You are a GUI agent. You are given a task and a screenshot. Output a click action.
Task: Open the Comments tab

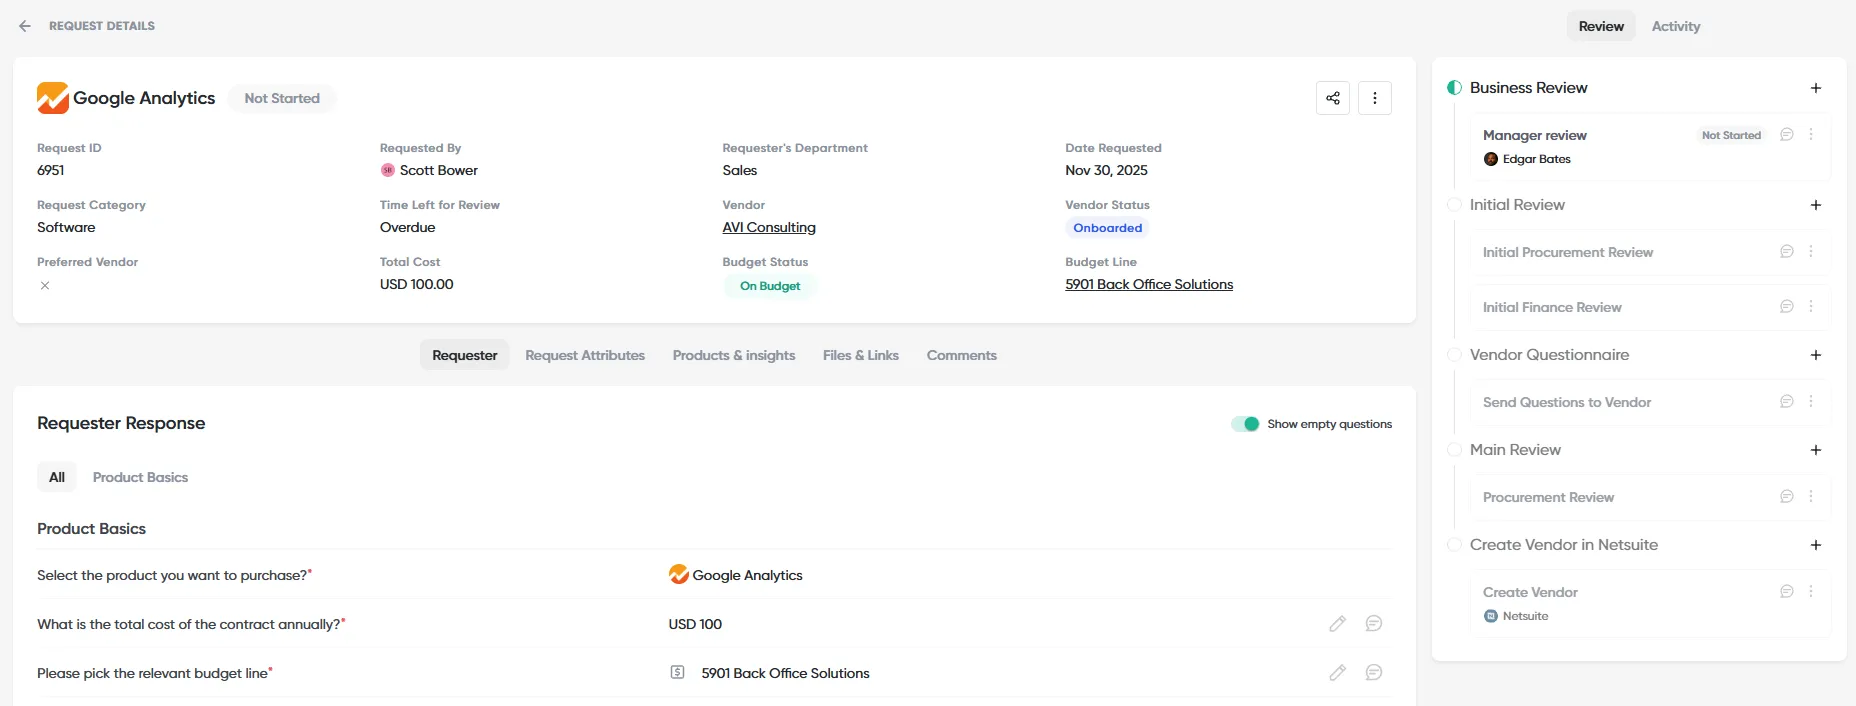pyautogui.click(x=962, y=355)
